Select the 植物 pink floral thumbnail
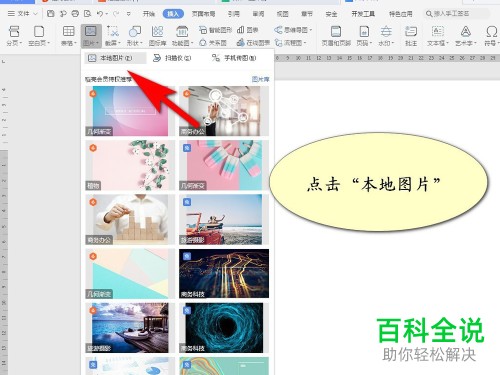500x375 pixels. [130, 165]
